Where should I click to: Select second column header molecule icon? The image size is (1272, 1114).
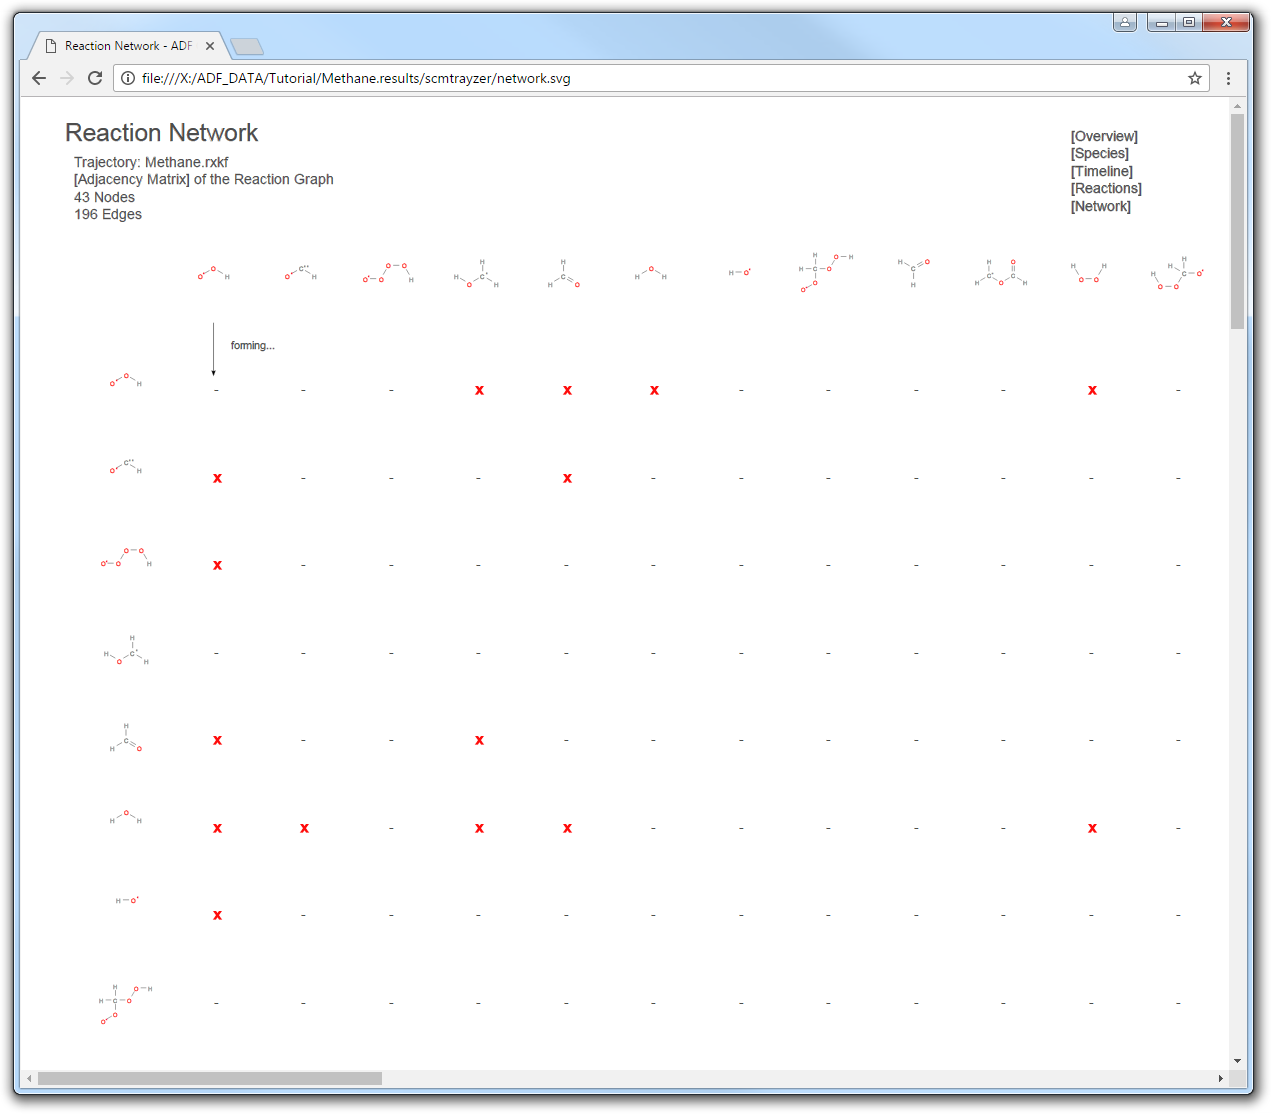[x=300, y=272]
